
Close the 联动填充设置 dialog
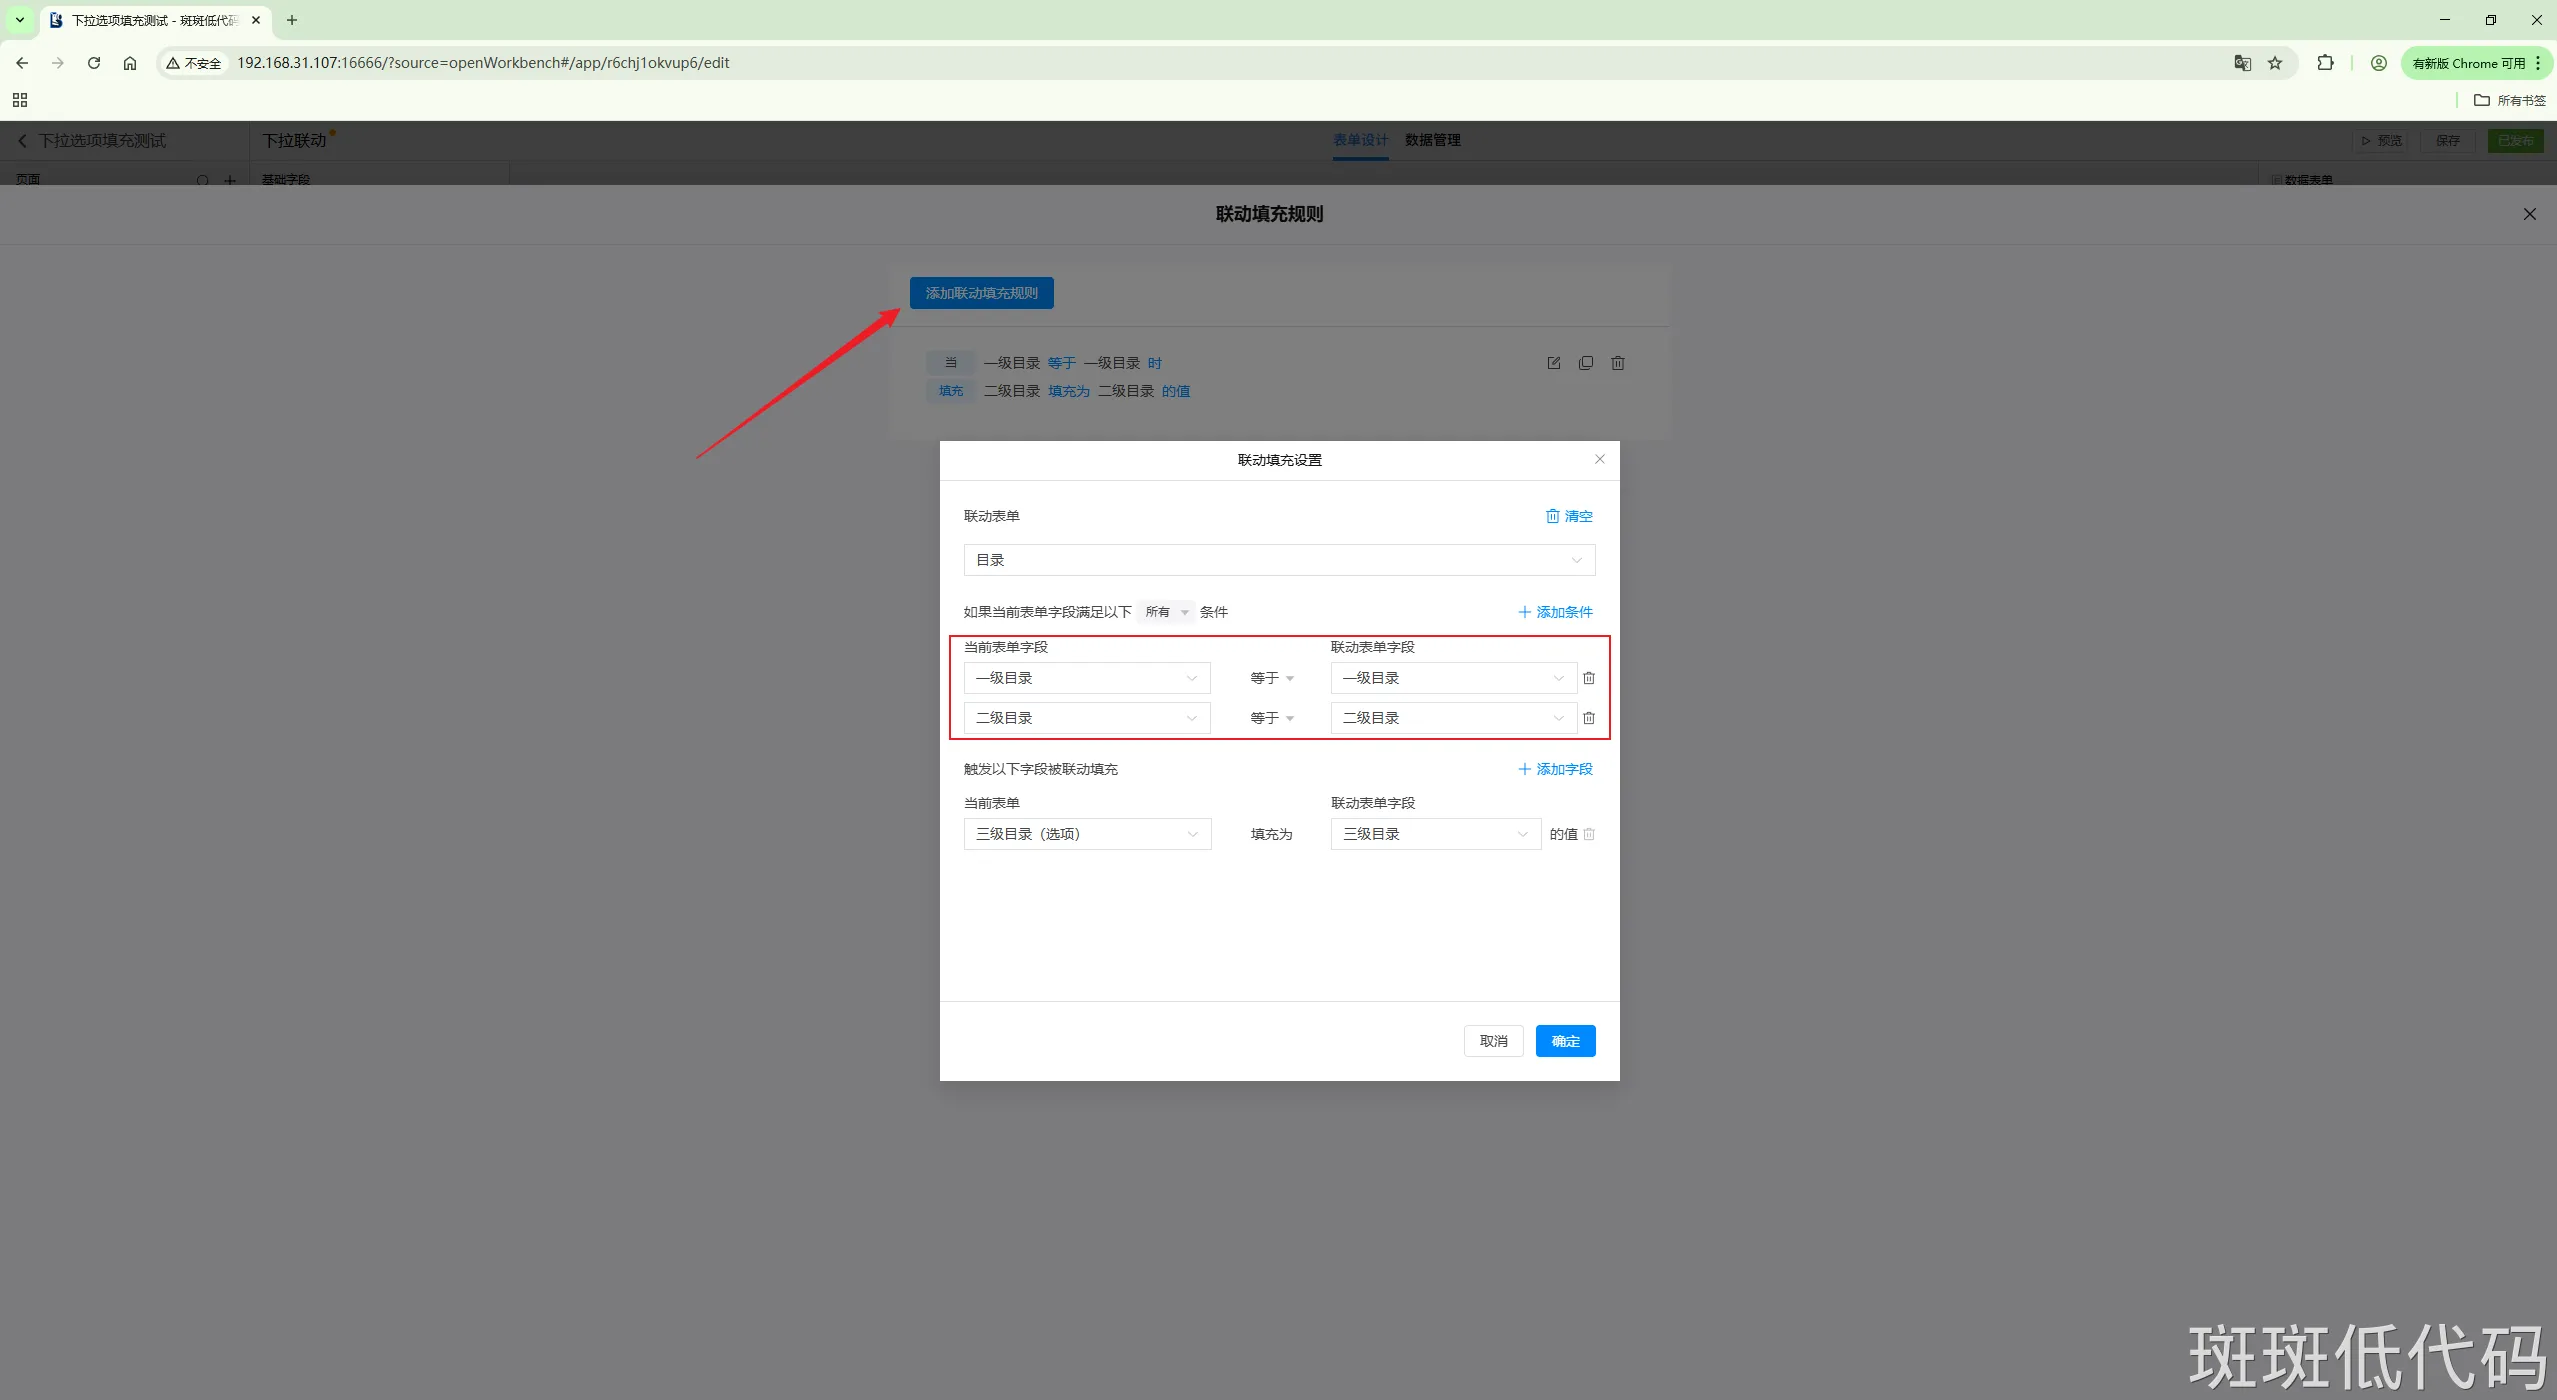1599,459
